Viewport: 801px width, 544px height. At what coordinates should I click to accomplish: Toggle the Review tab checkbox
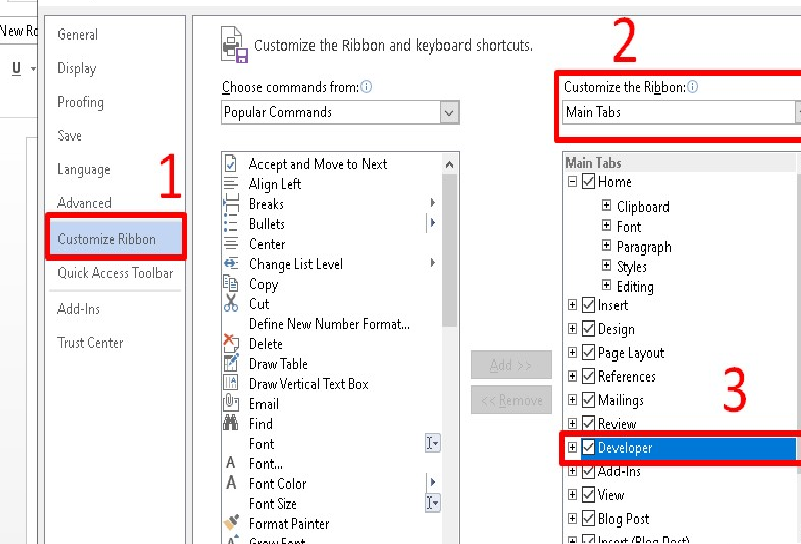click(588, 423)
